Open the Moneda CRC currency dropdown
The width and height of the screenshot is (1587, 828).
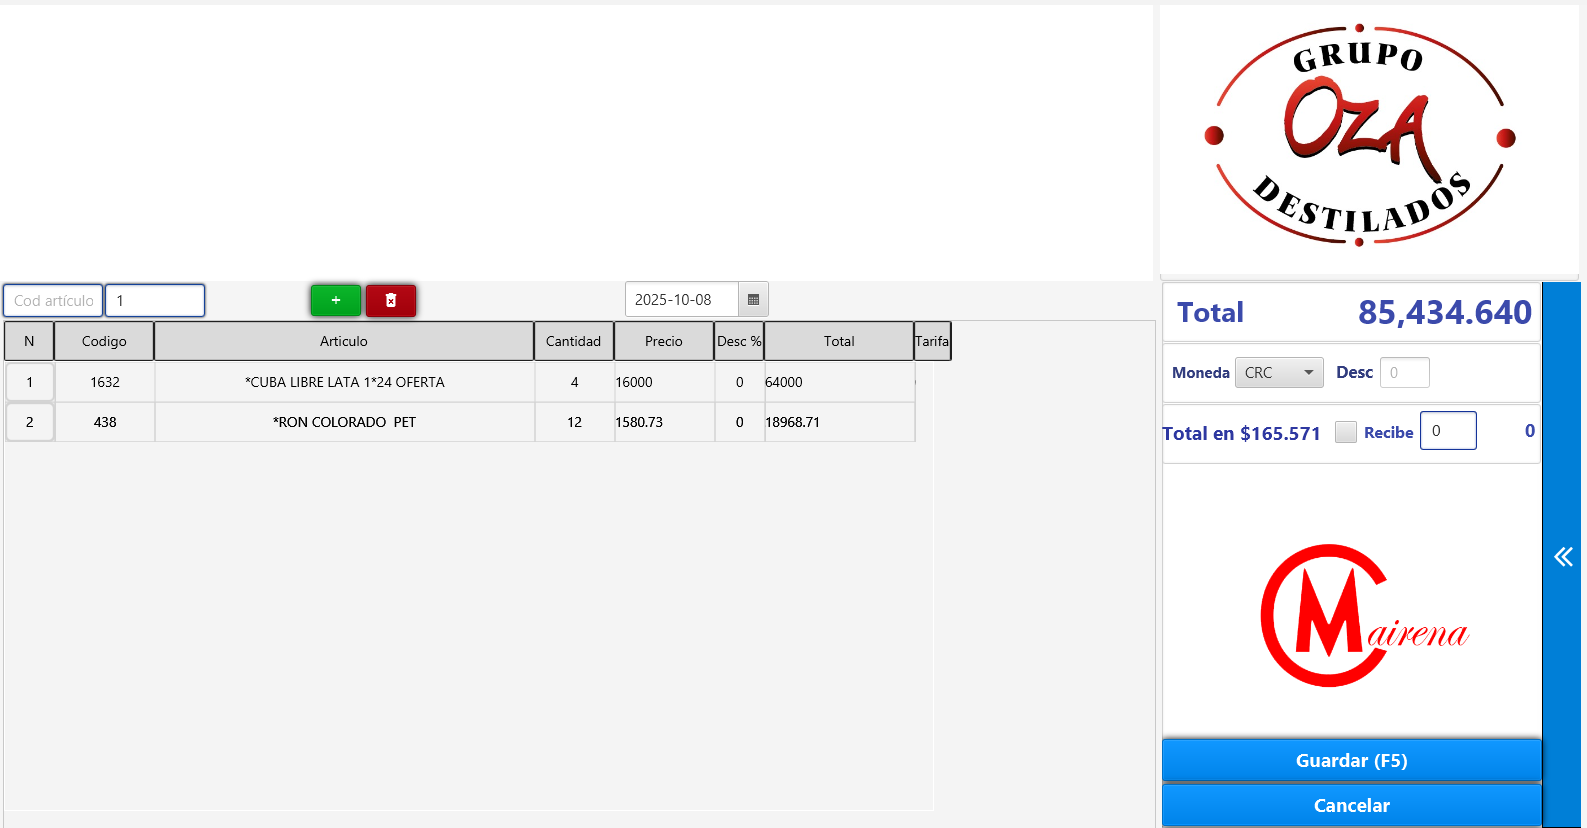pyautogui.click(x=1278, y=373)
